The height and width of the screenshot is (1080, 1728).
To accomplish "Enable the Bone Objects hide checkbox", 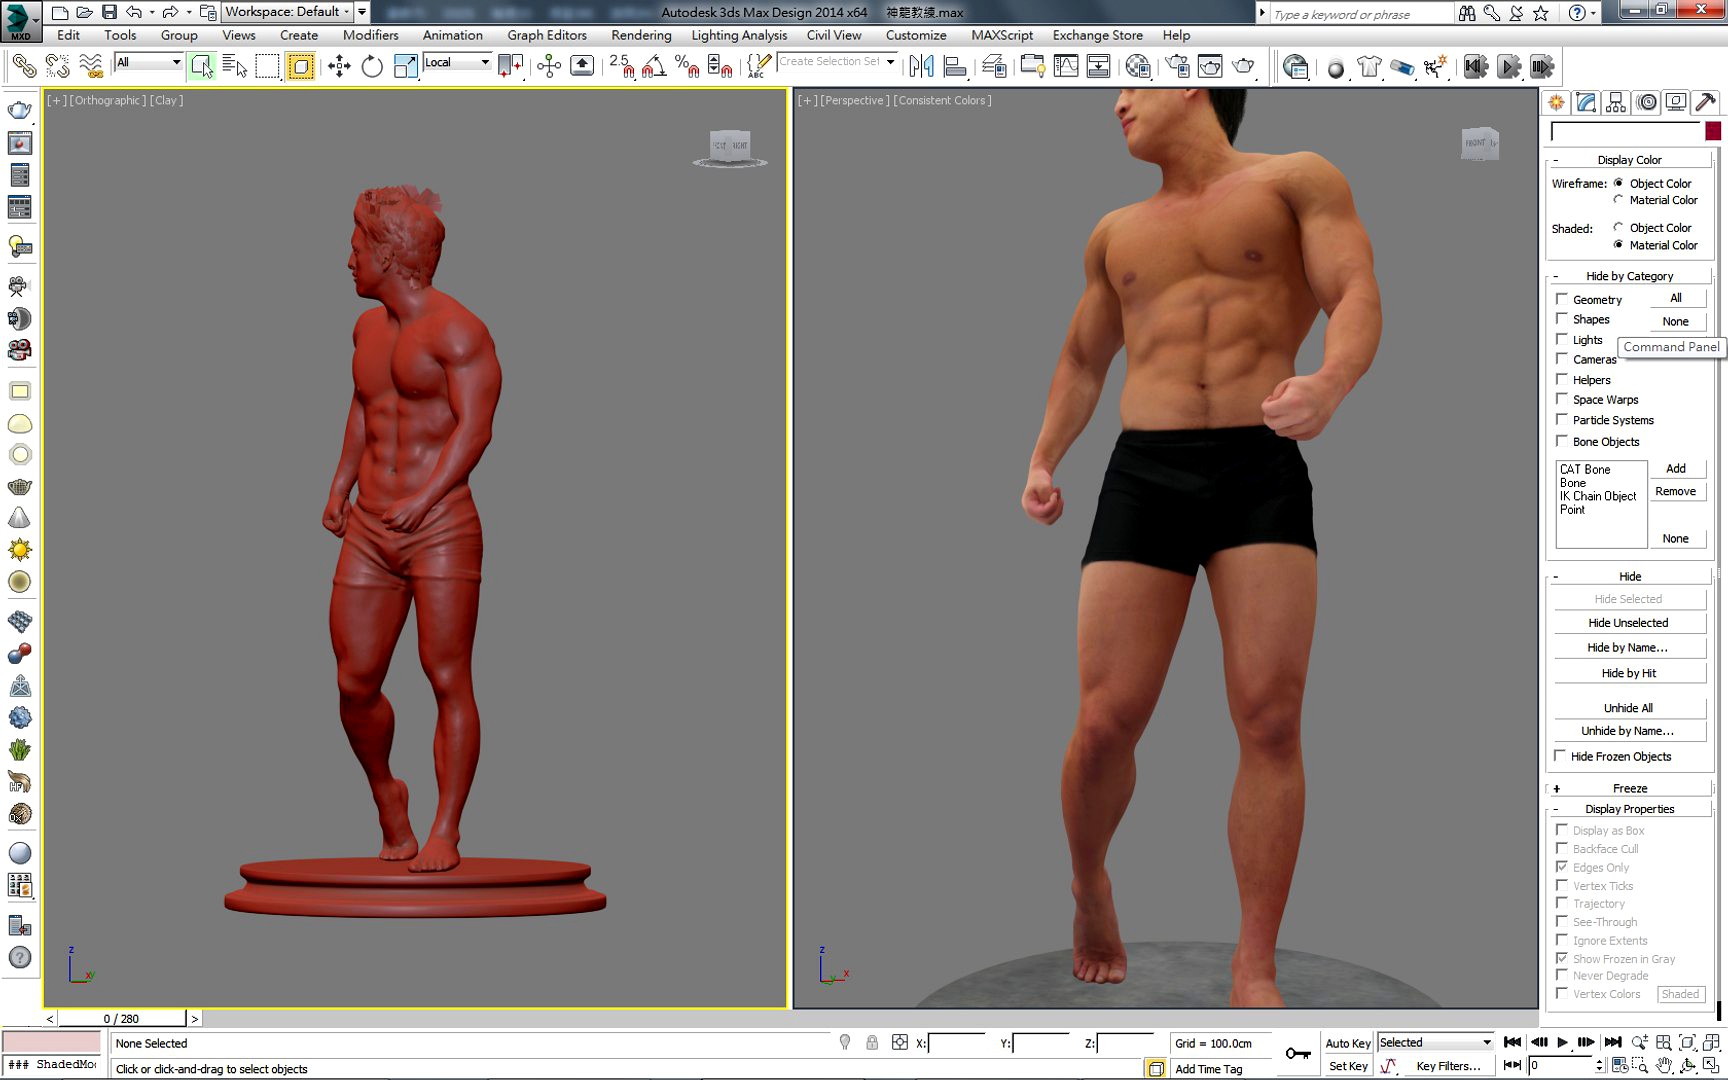I will coord(1561,441).
